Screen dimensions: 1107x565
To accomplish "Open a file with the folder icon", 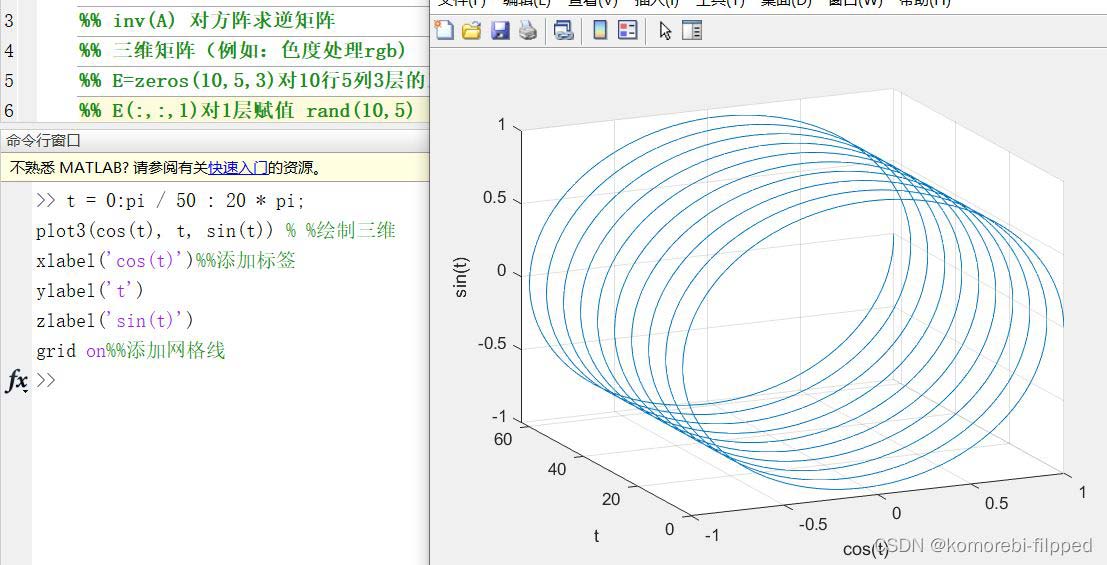I will 471,31.
